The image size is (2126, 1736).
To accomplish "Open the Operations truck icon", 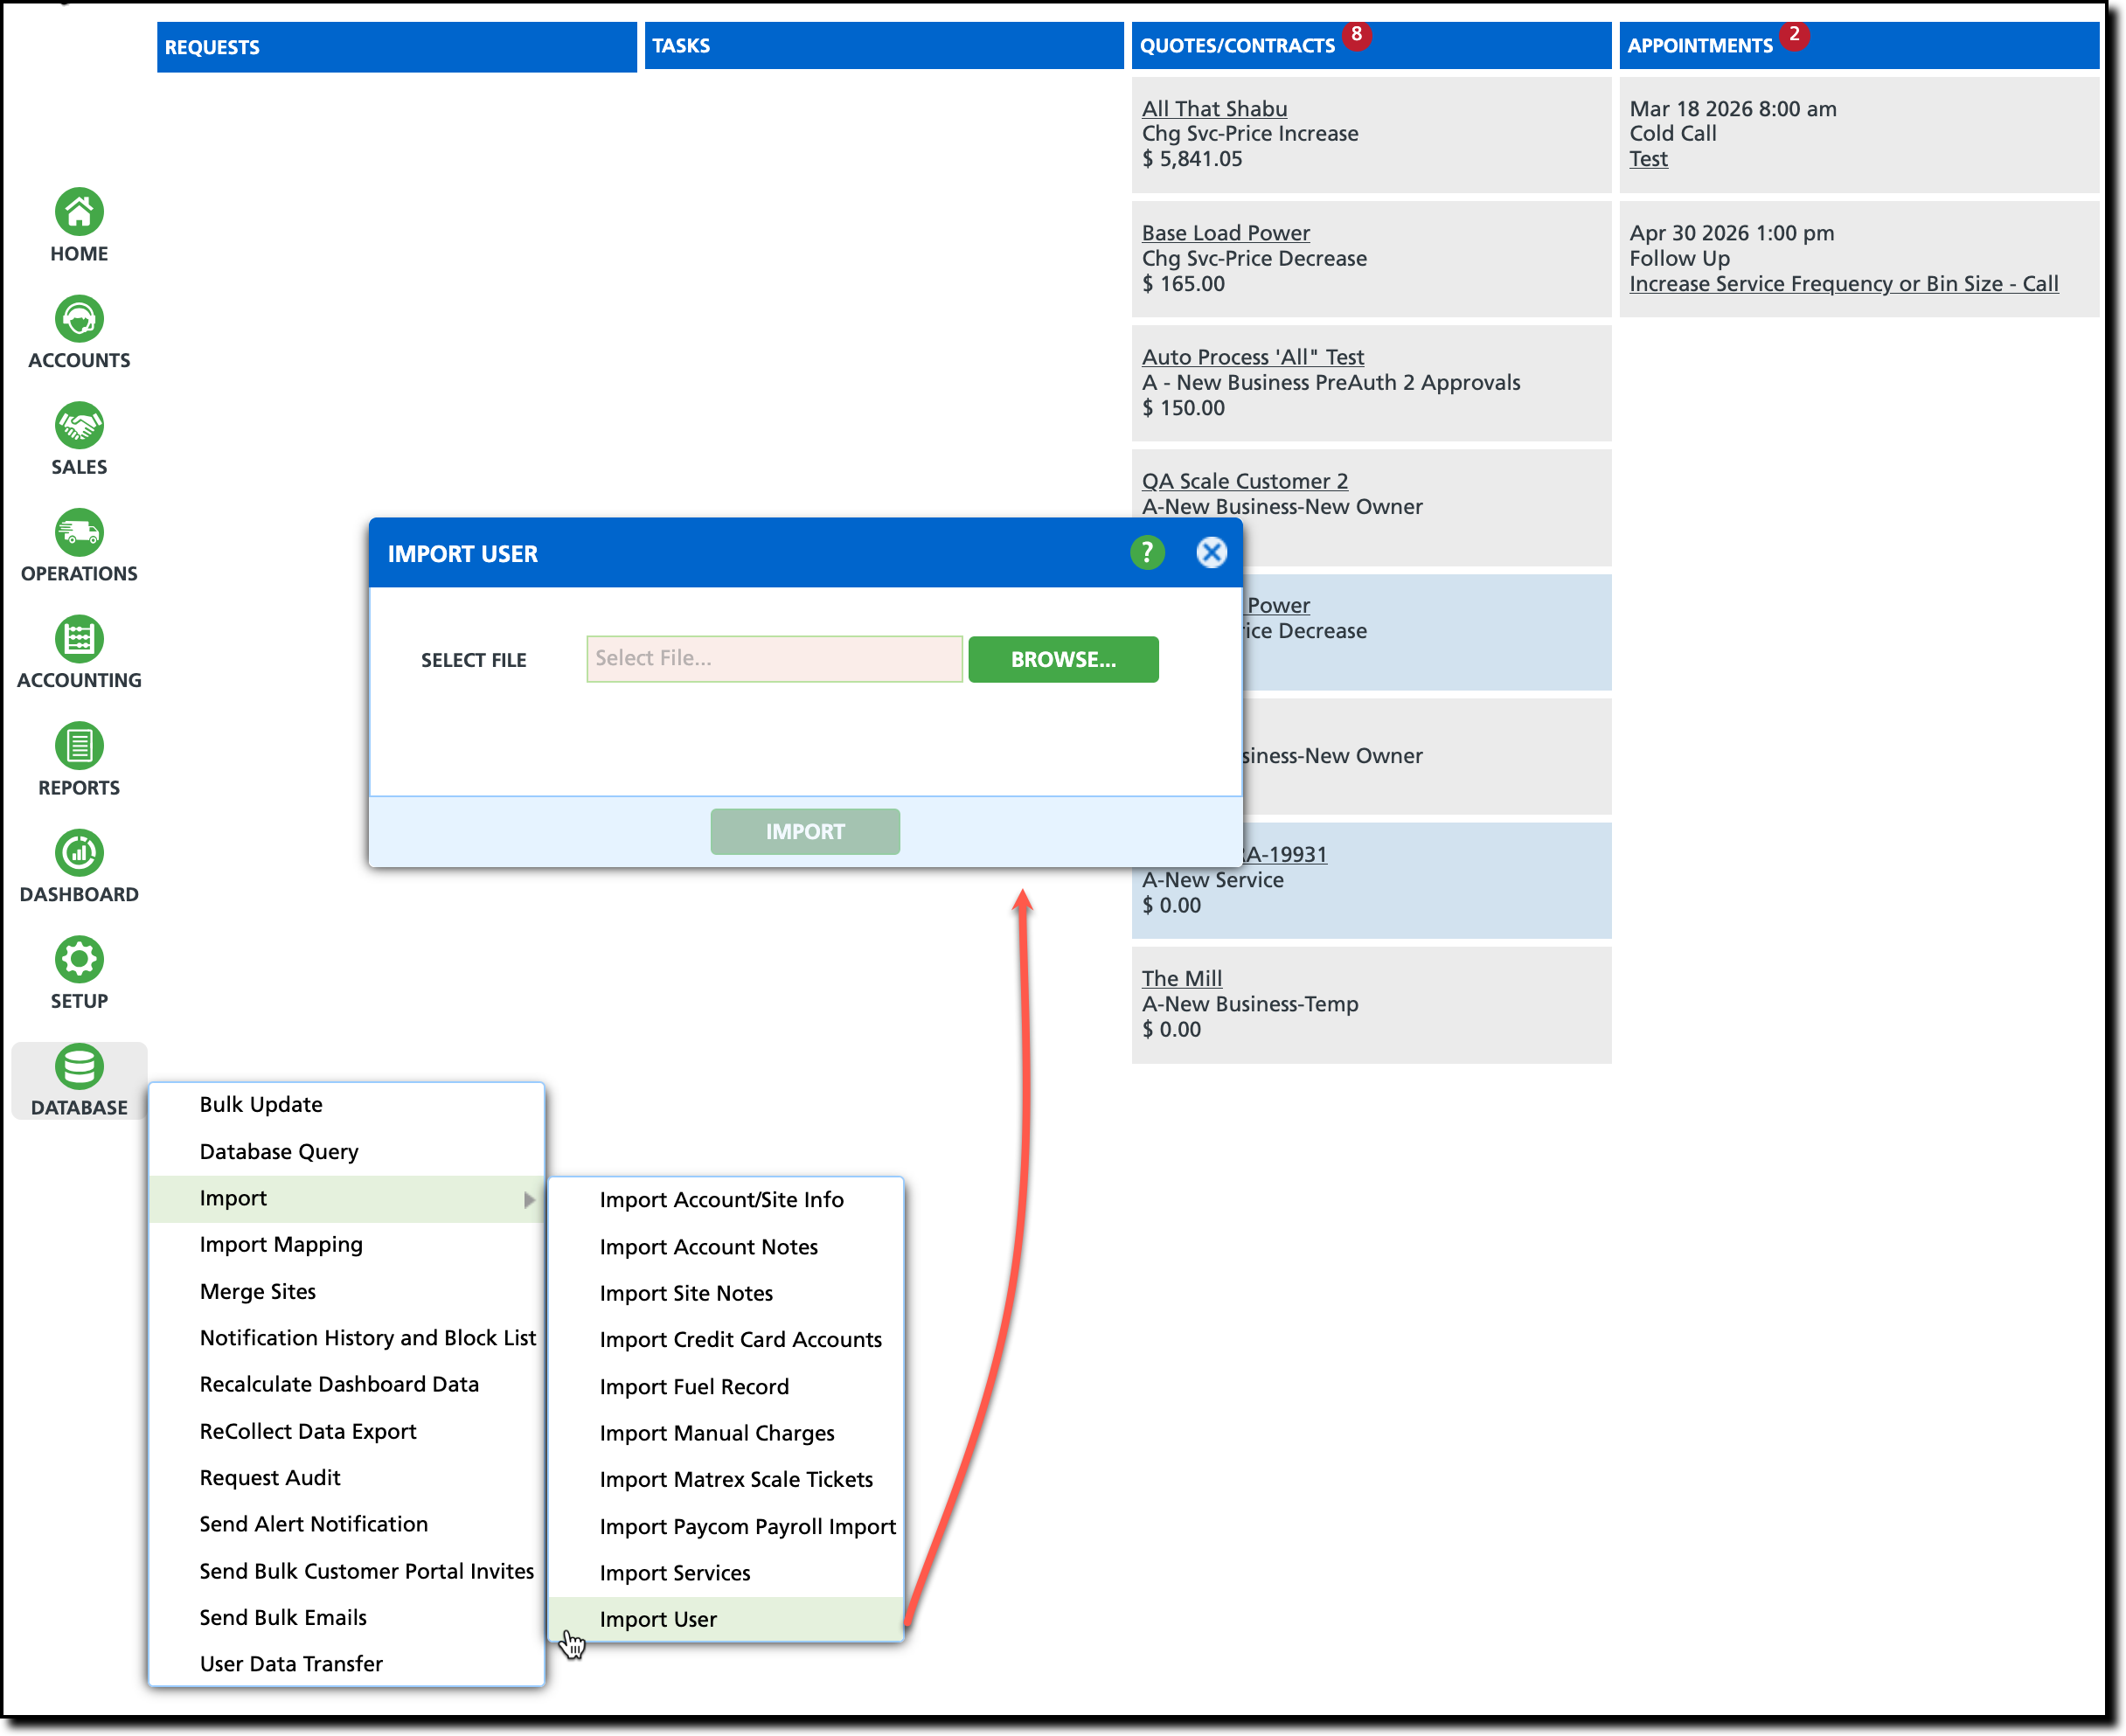I will pyautogui.click(x=79, y=532).
